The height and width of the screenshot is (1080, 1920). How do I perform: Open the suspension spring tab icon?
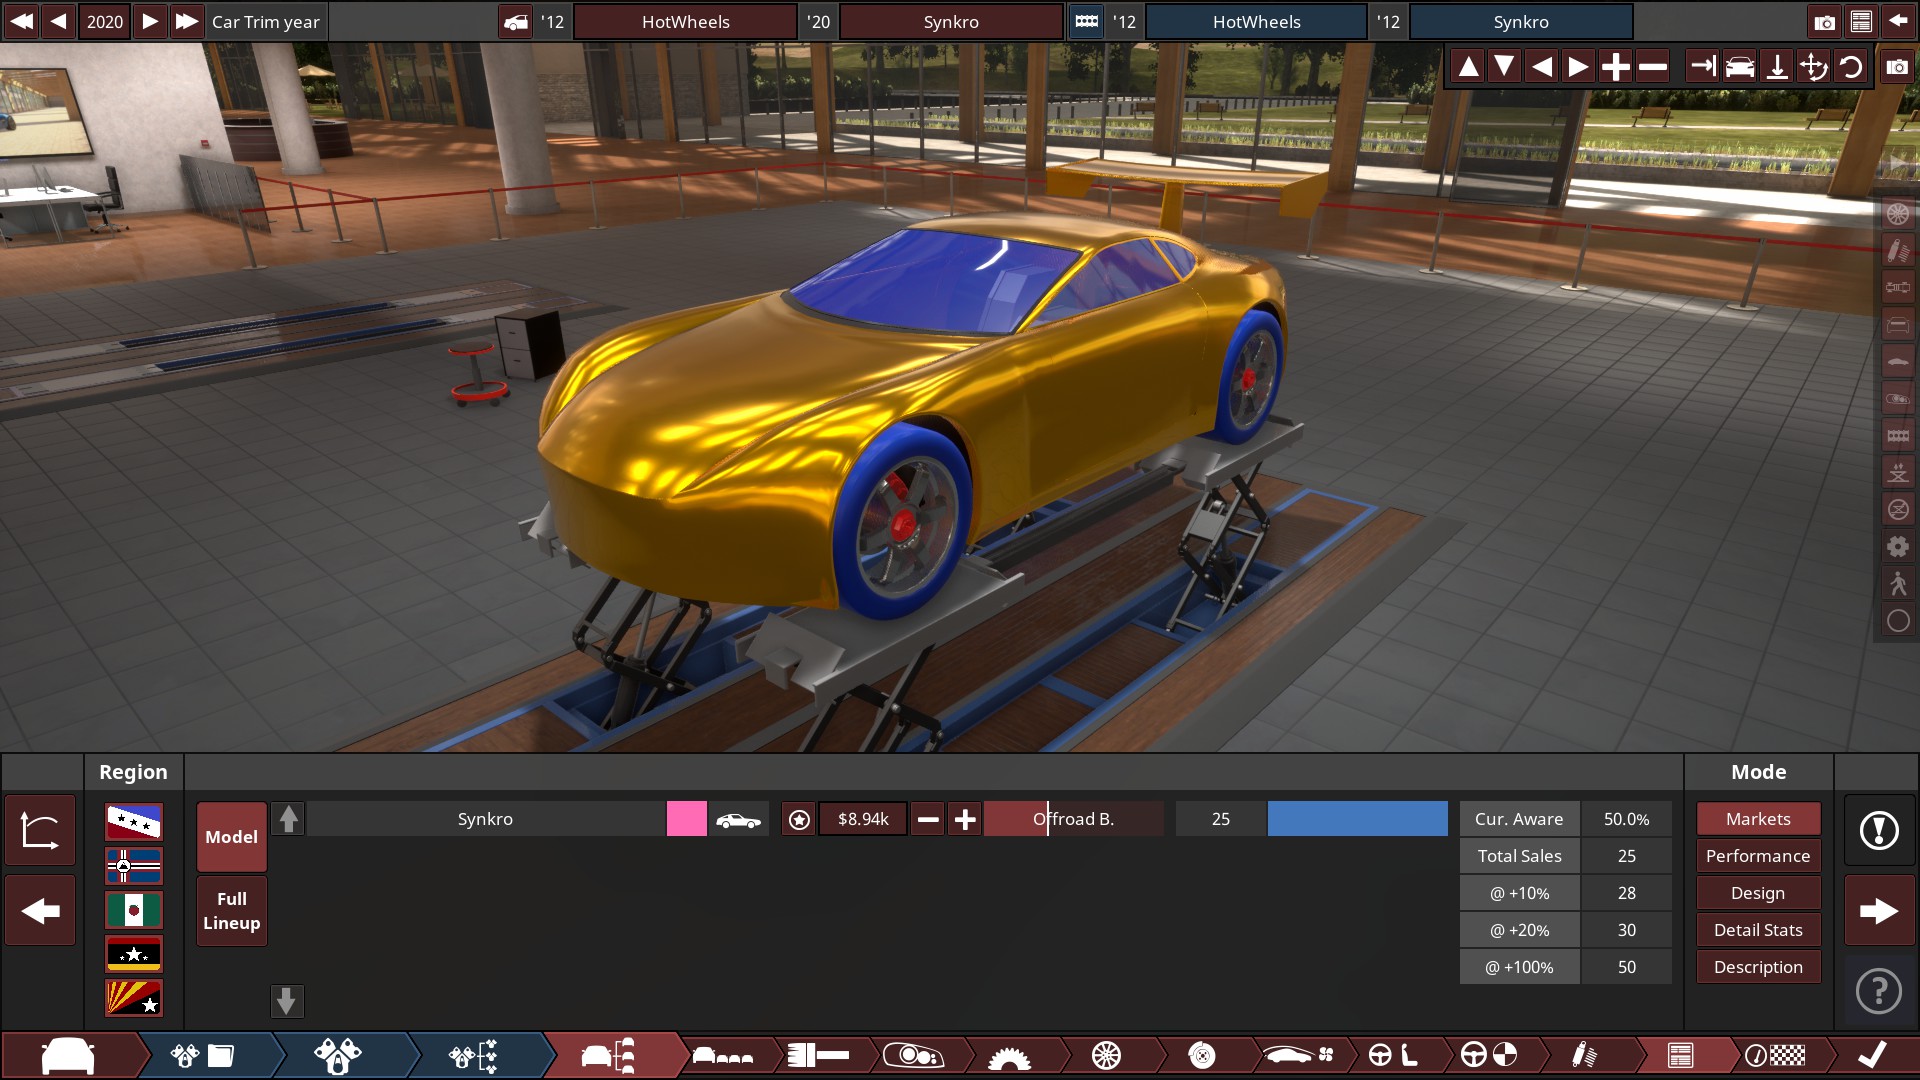tap(1584, 1055)
